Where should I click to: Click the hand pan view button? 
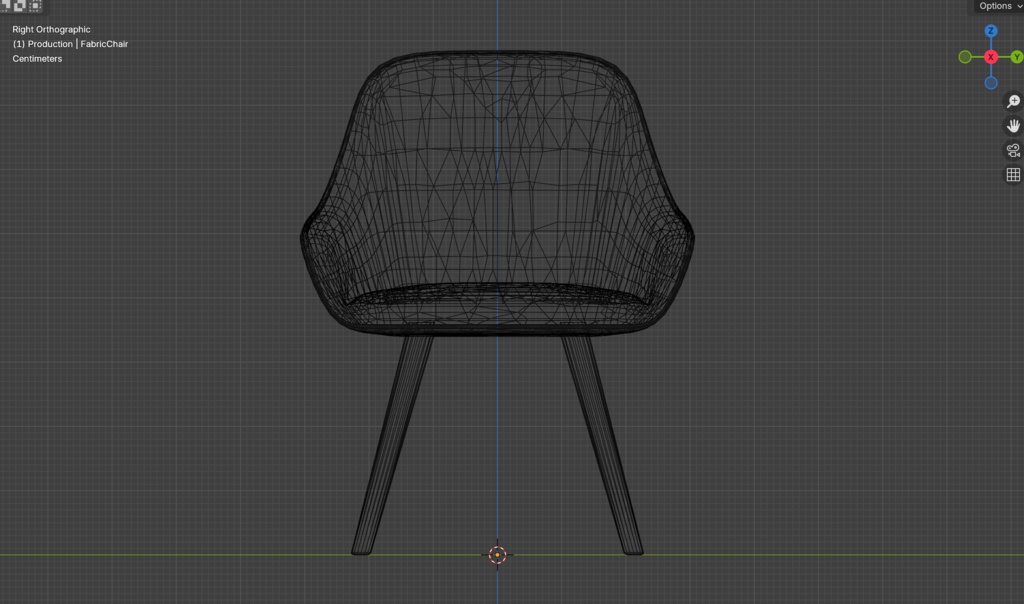(1013, 125)
